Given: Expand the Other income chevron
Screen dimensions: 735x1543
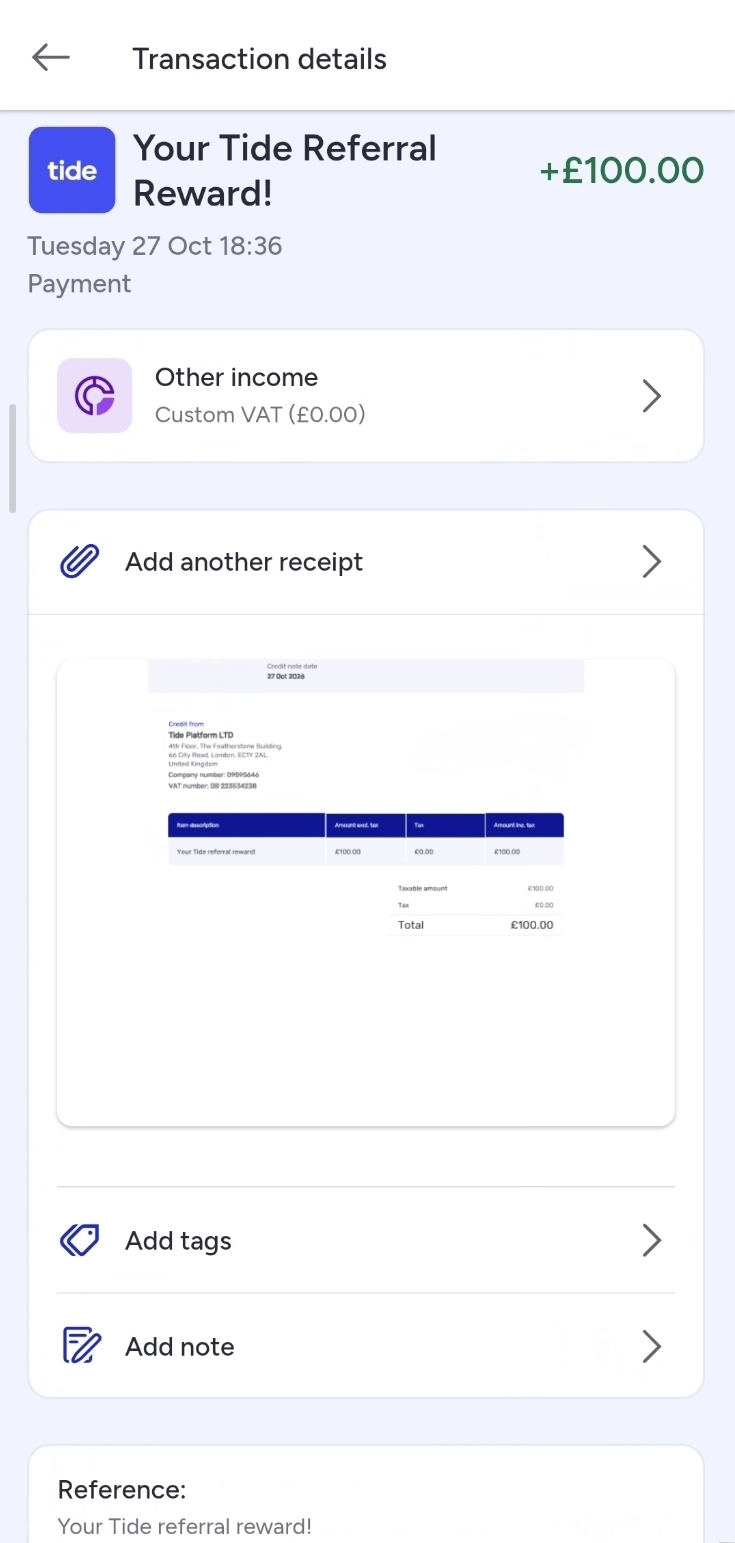Looking at the screenshot, I should pyautogui.click(x=652, y=397).
